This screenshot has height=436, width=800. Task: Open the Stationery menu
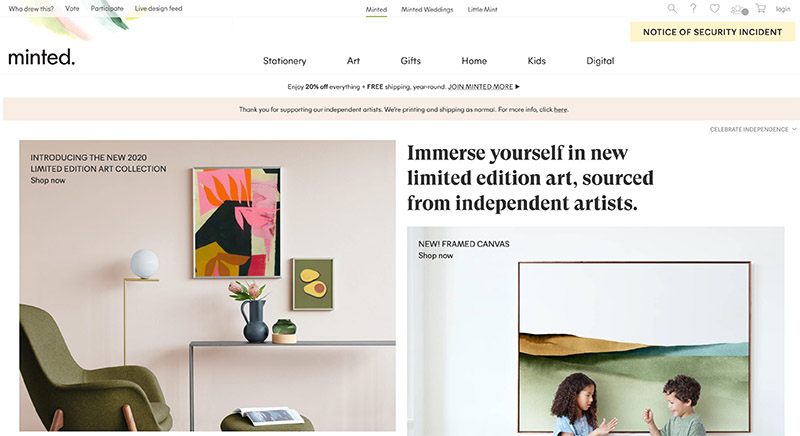[284, 61]
